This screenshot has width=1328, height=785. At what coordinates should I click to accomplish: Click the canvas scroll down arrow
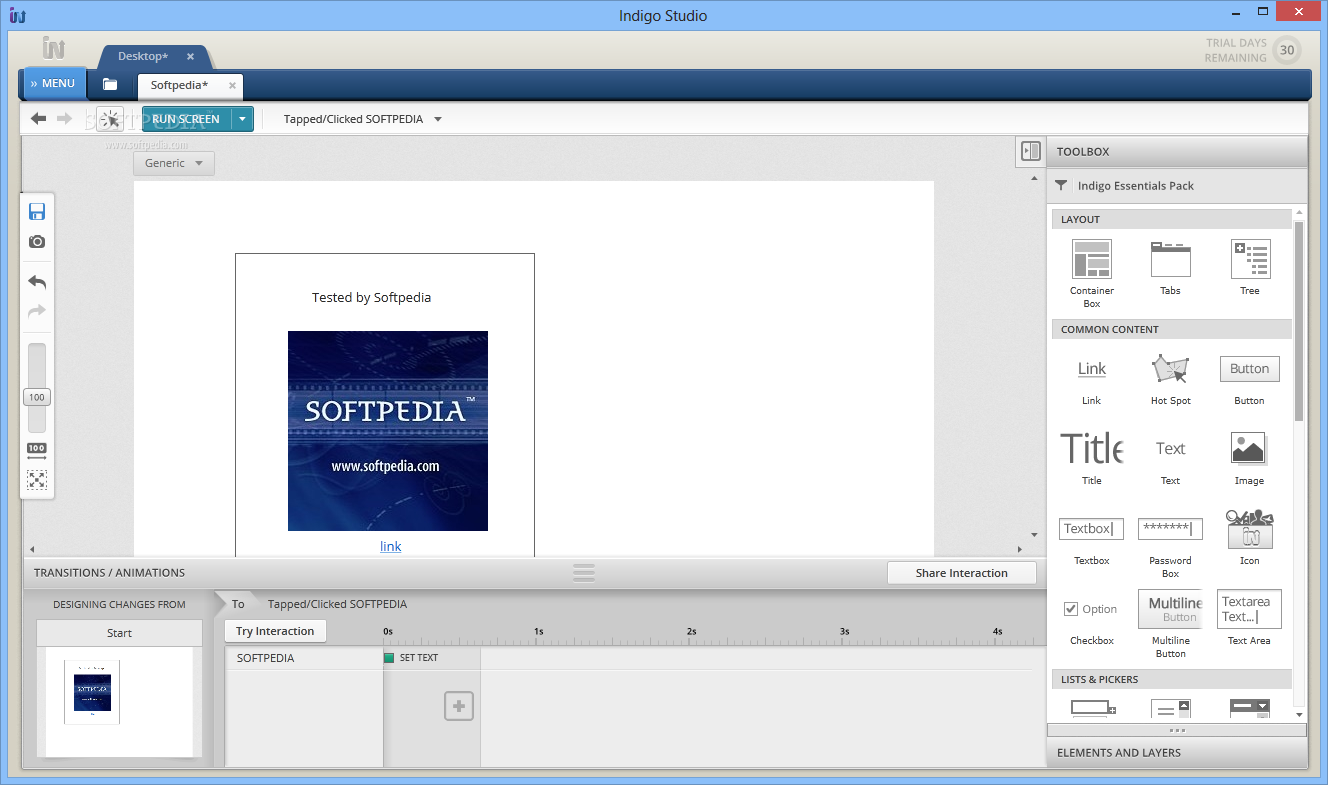(1034, 535)
